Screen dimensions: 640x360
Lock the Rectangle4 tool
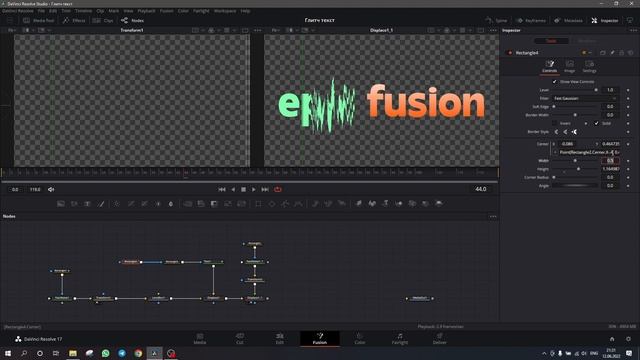(622, 53)
